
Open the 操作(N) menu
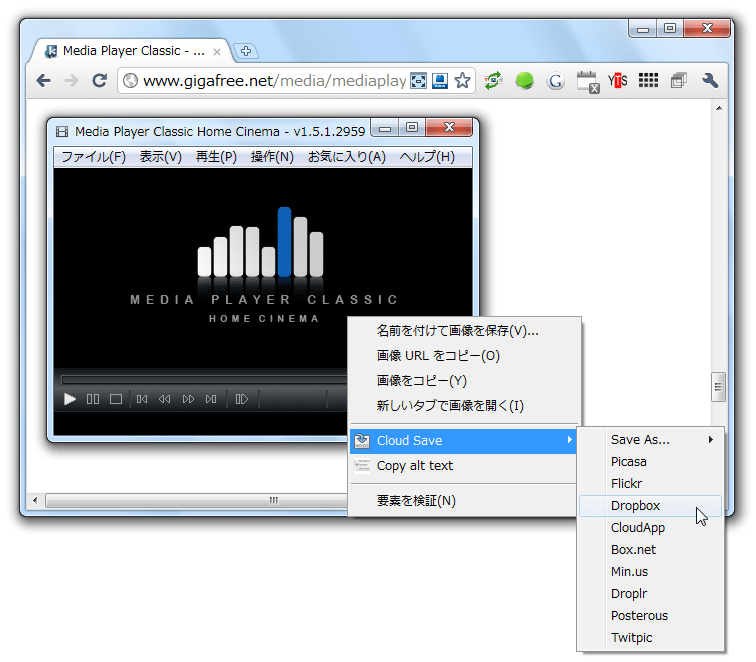pos(272,157)
